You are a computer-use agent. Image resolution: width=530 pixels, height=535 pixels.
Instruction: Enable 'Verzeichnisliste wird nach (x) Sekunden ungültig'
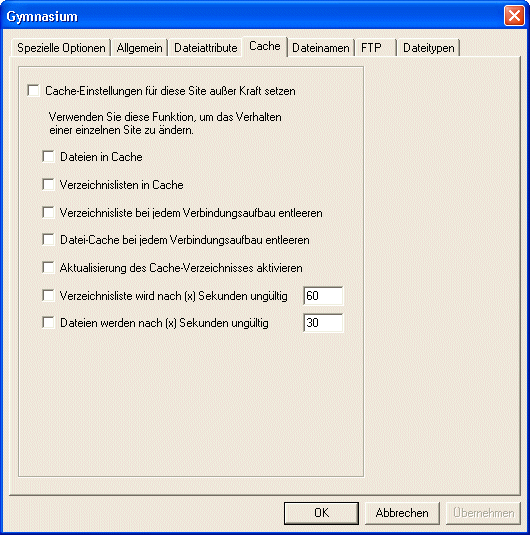tap(48, 295)
